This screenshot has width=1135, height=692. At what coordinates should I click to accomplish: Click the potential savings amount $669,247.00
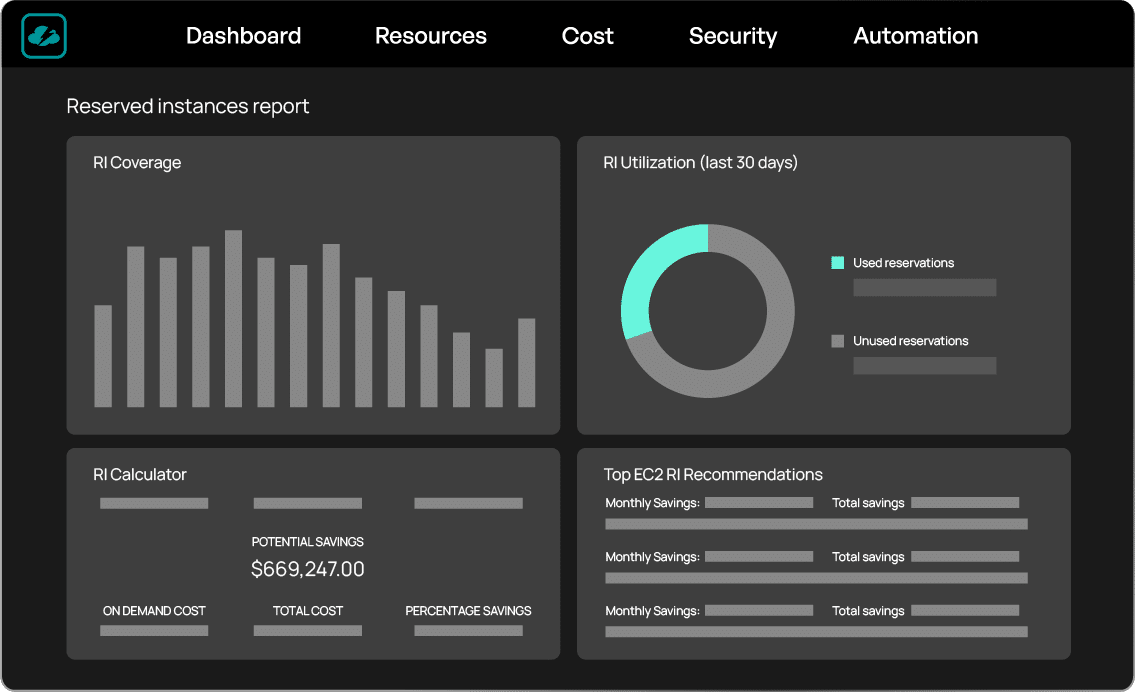308,569
